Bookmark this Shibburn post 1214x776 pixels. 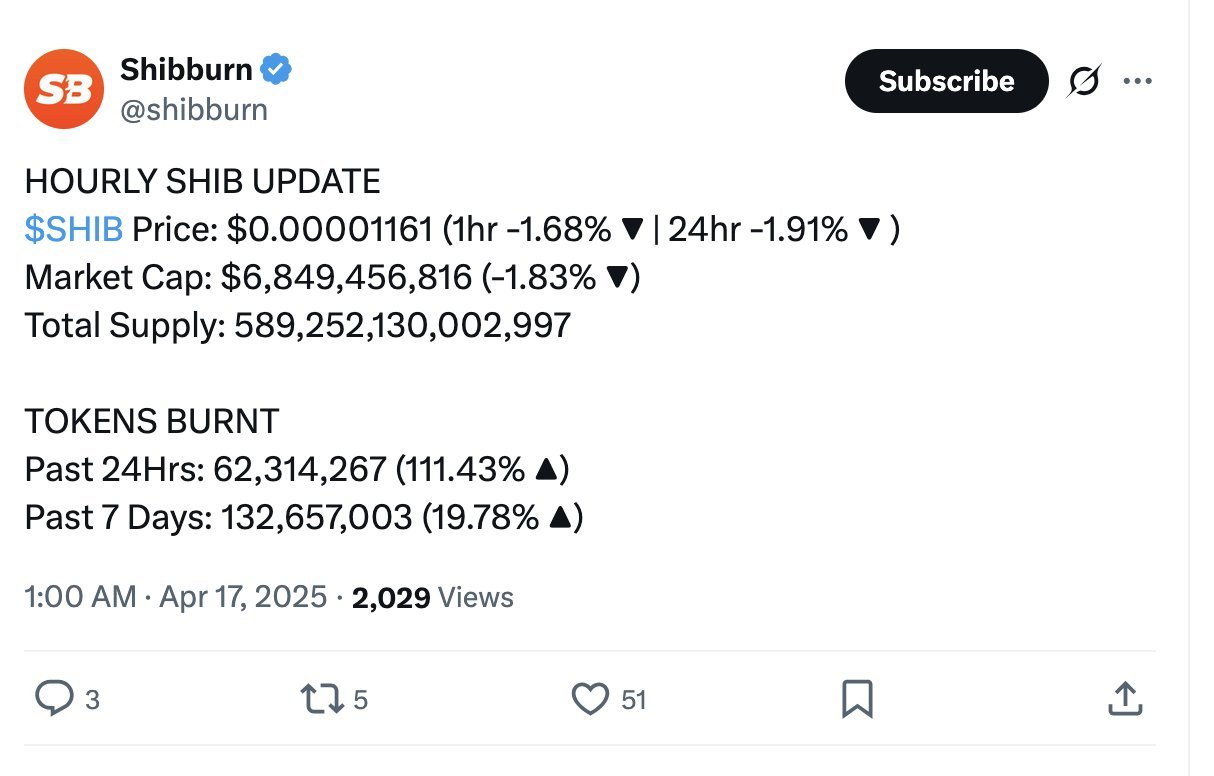click(857, 699)
